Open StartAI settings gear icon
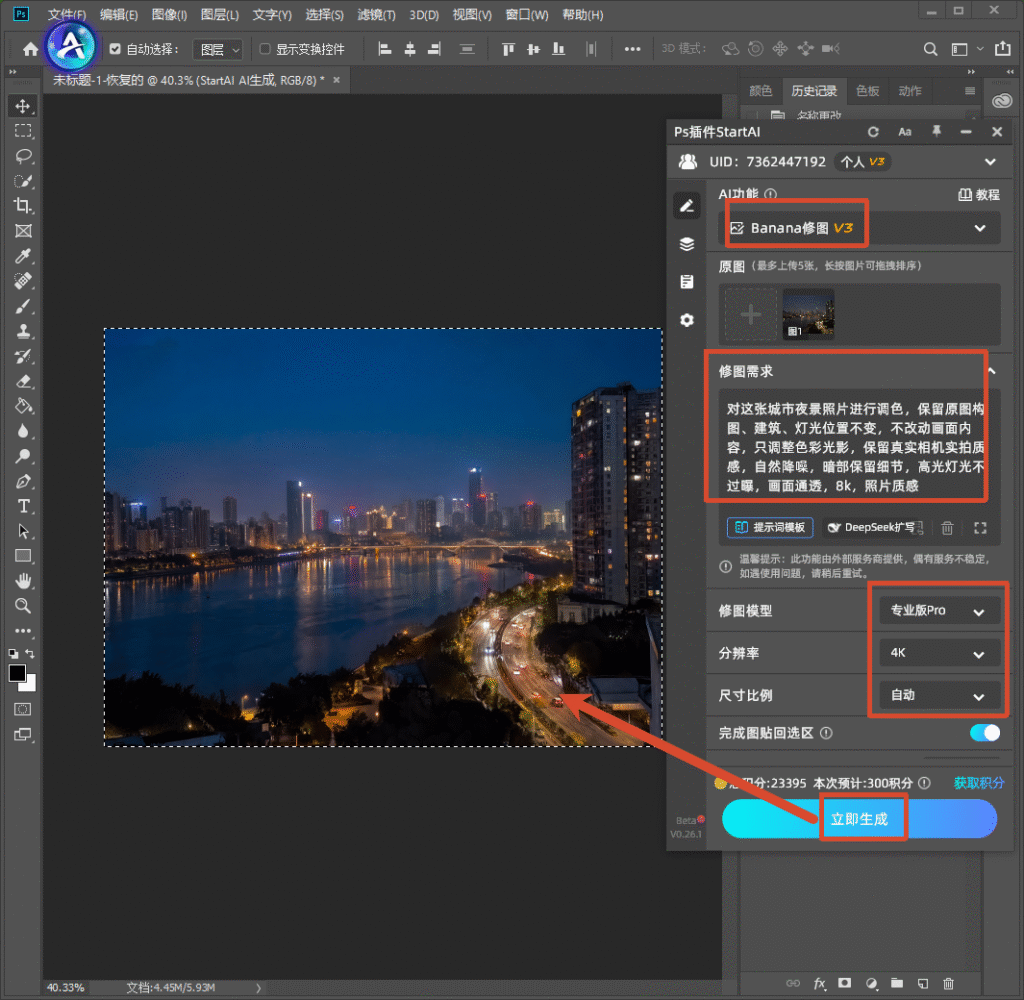 point(686,320)
